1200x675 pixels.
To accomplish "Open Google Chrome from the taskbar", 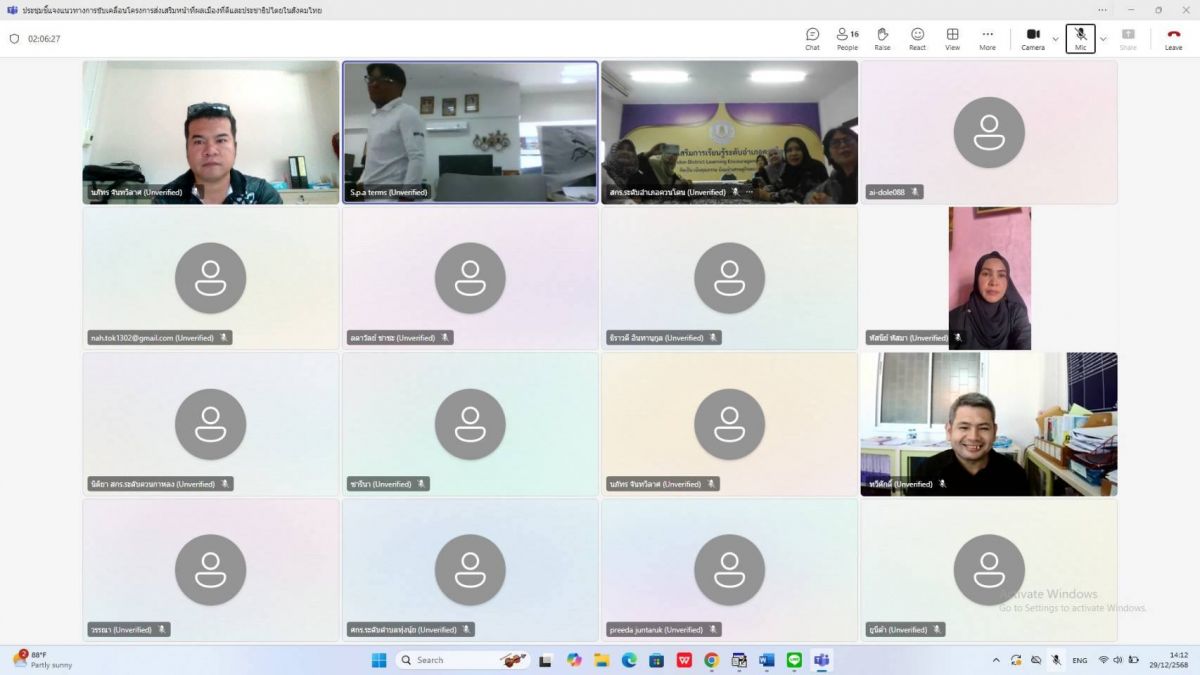I will click(711, 660).
